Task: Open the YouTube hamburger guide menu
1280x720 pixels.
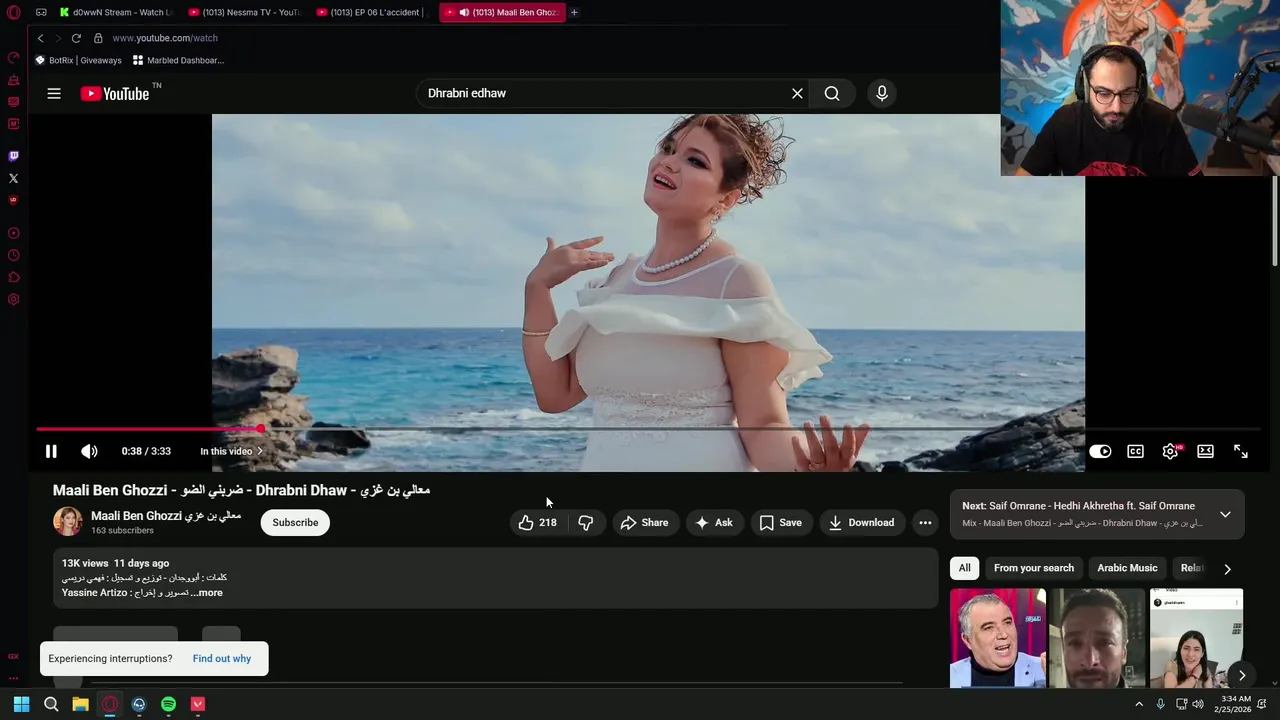Action: coord(54,93)
